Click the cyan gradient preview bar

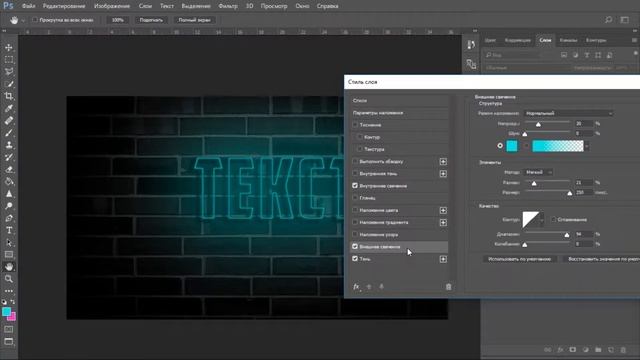(x=558, y=146)
